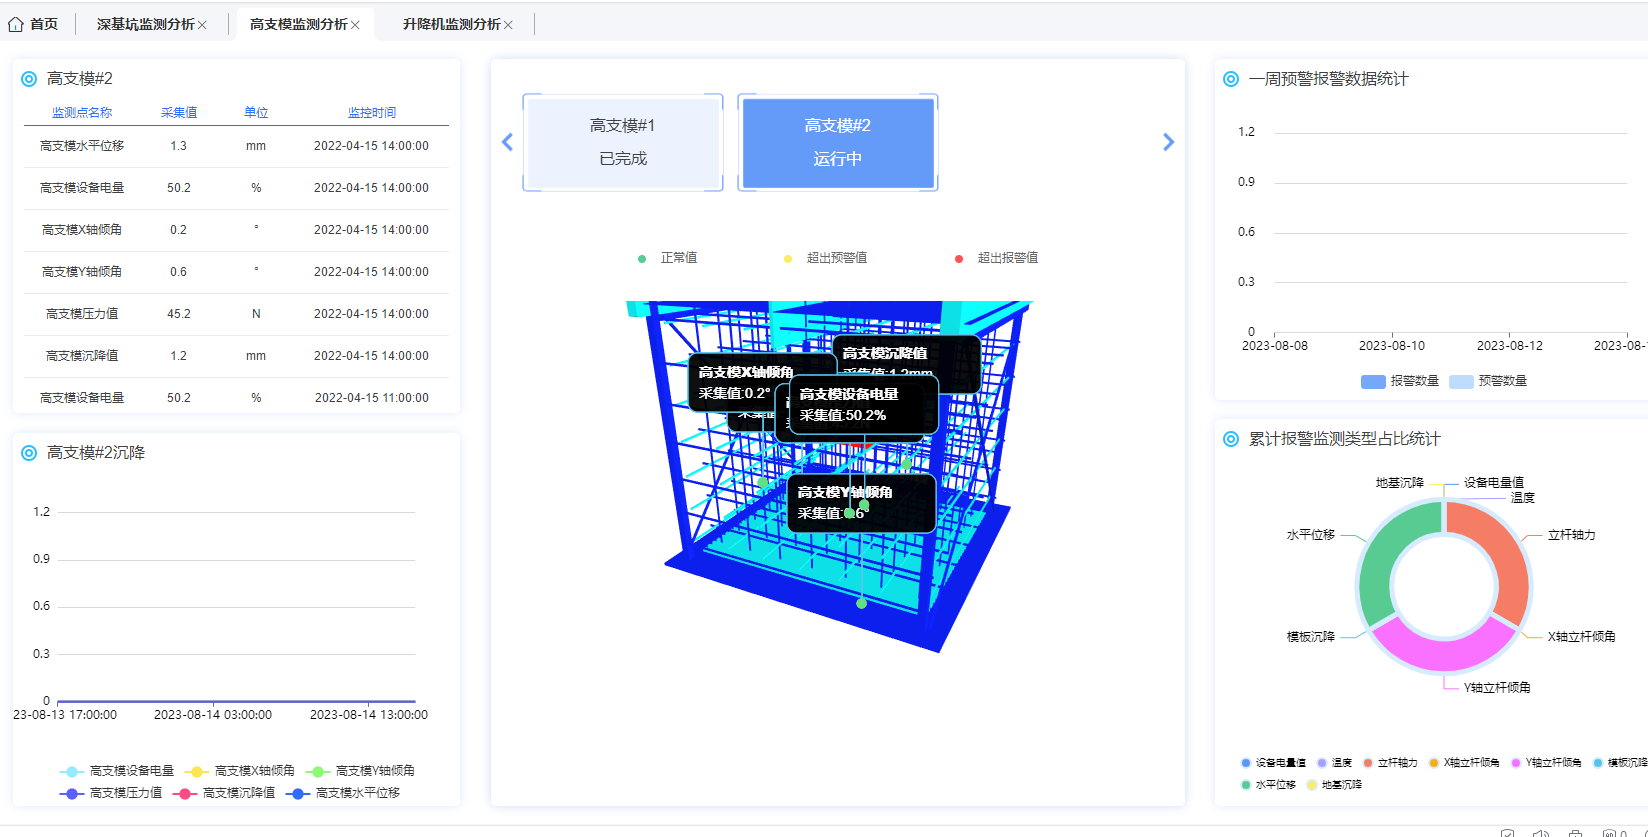The width and height of the screenshot is (1648, 837).
Task: Toggle 水平位移 in the pie chart legend
Action: (1268, 785)
